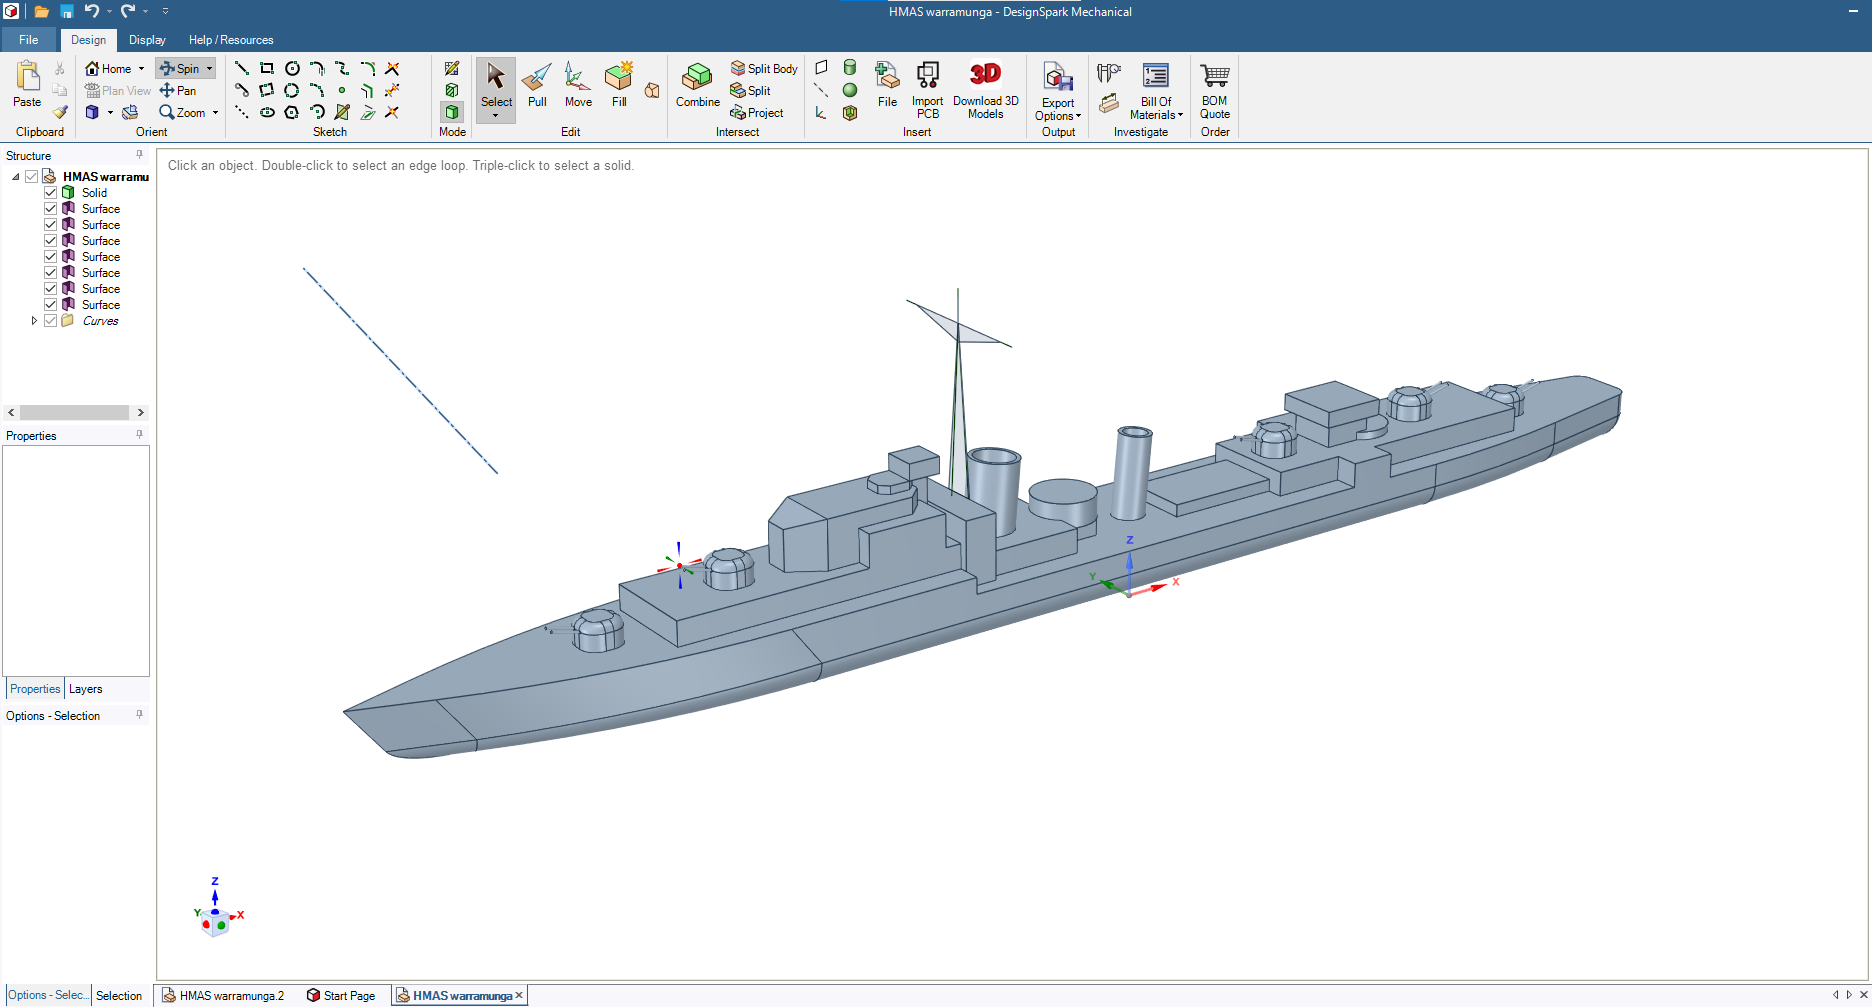
Task: Click the Combine tool icon
Action: coord(697,77)
